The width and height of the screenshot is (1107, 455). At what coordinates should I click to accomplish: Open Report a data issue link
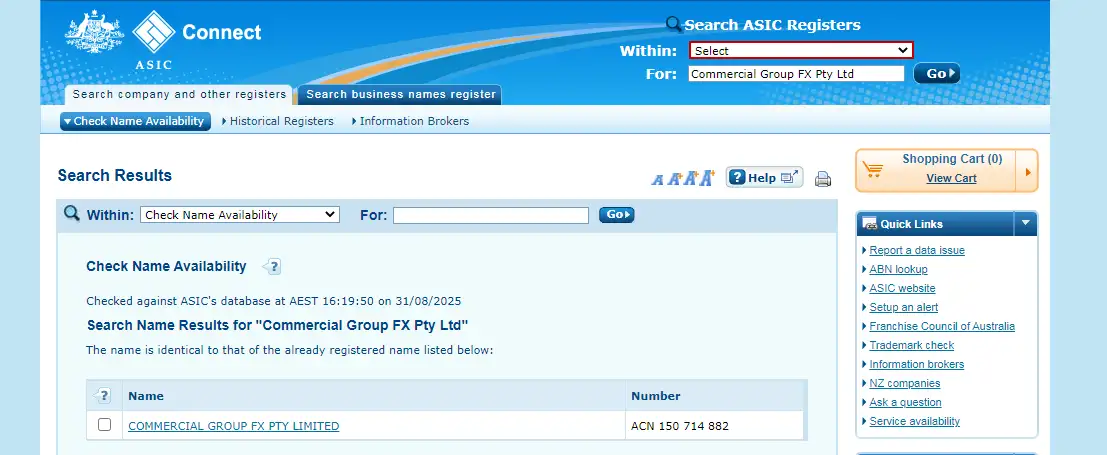click(x=916, y=250)
